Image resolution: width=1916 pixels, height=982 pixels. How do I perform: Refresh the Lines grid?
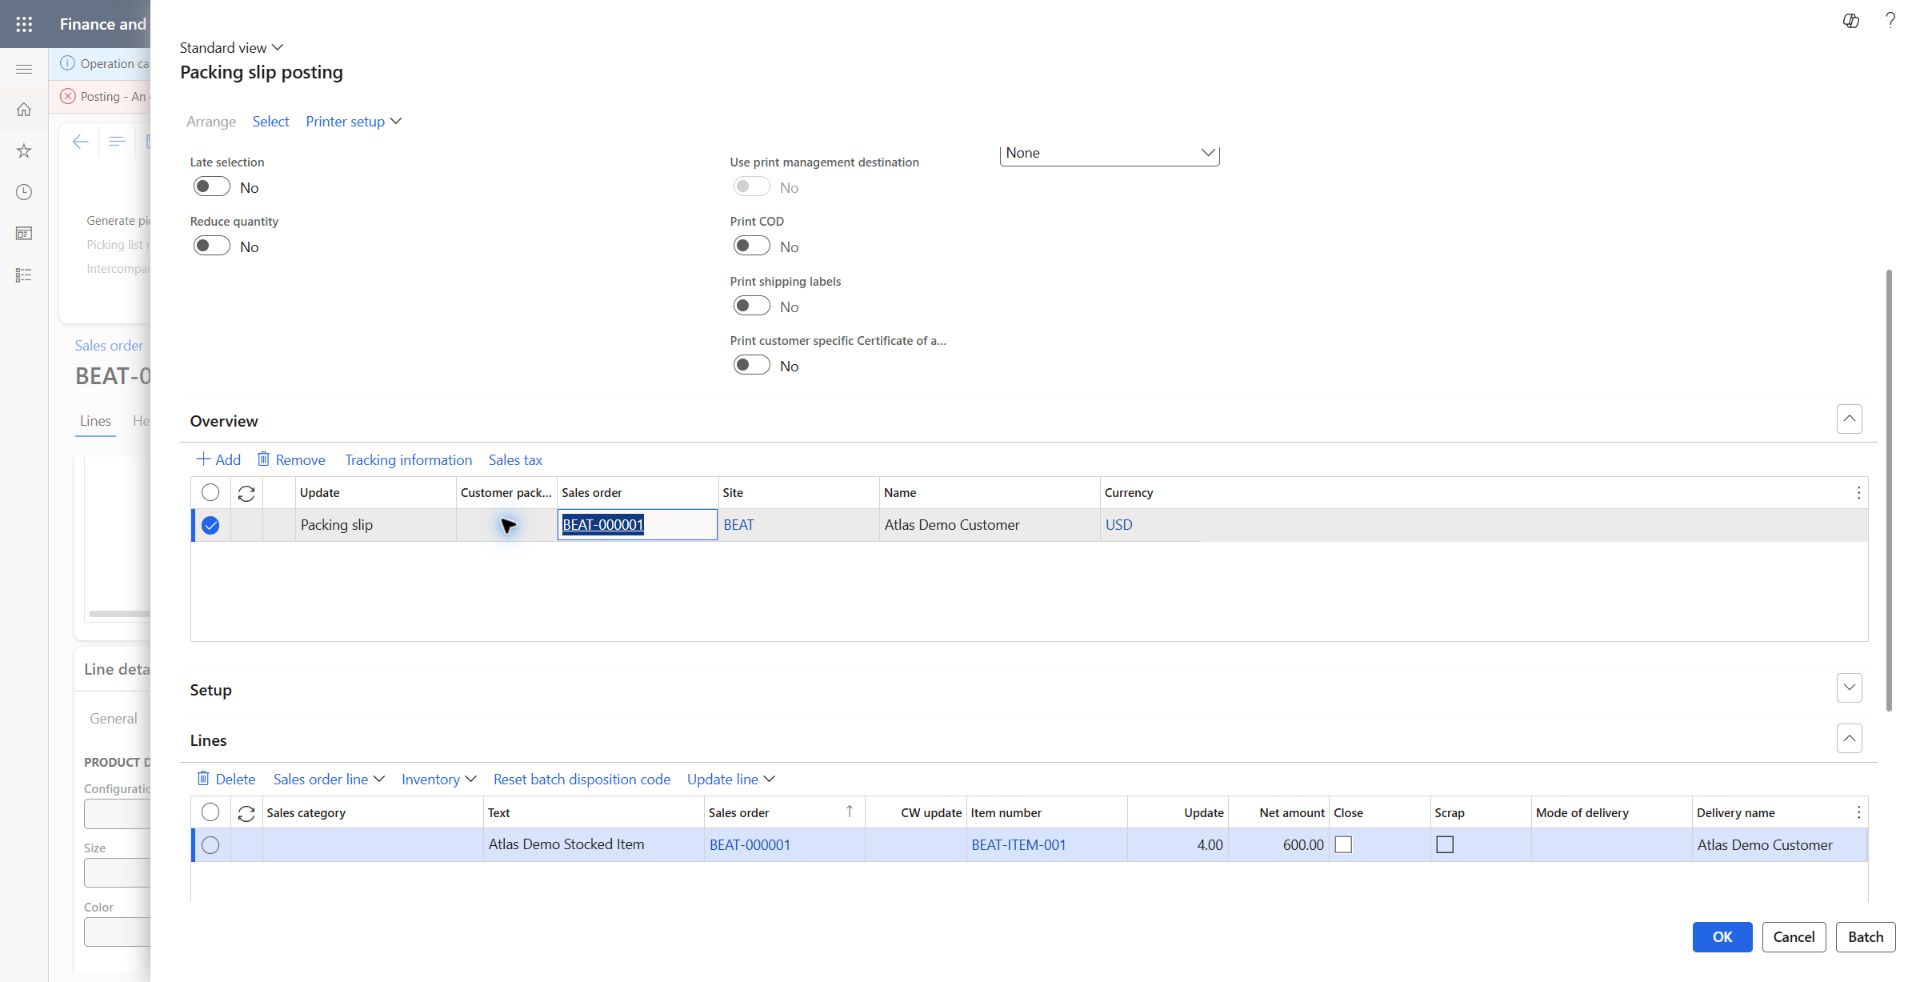(x=246, y=814)
